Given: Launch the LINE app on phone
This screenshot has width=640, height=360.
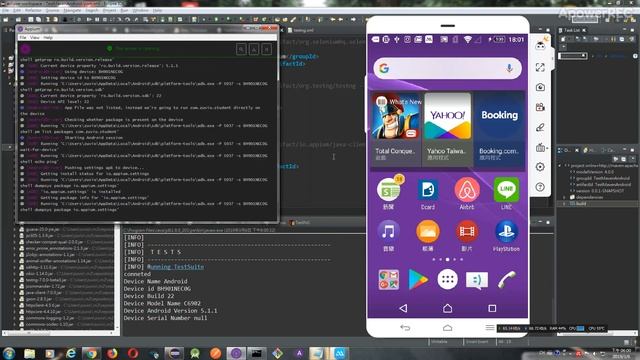Looking at the screenshot, I should pyautogui.click(x=506, y=194).
